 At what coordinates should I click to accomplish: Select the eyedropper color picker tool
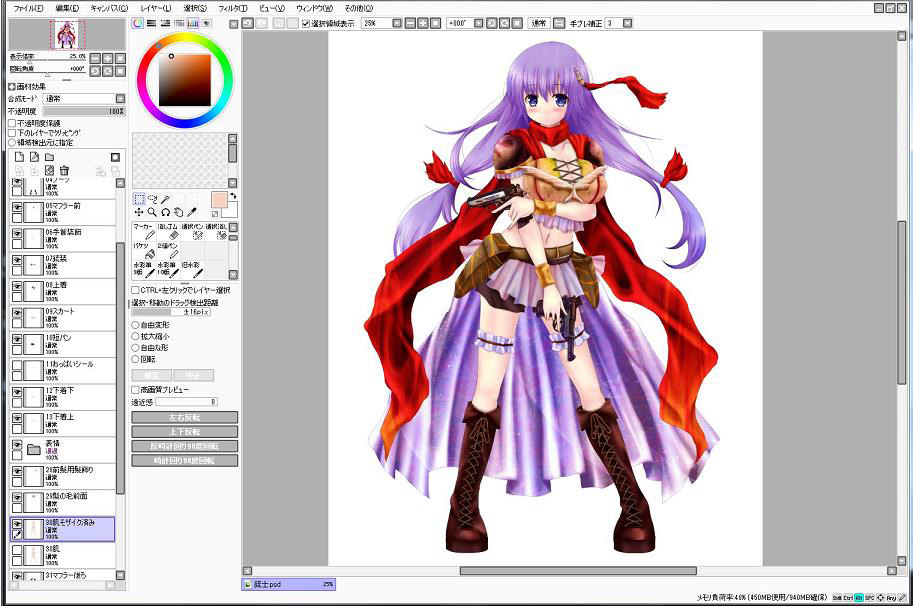click(191, 212)
